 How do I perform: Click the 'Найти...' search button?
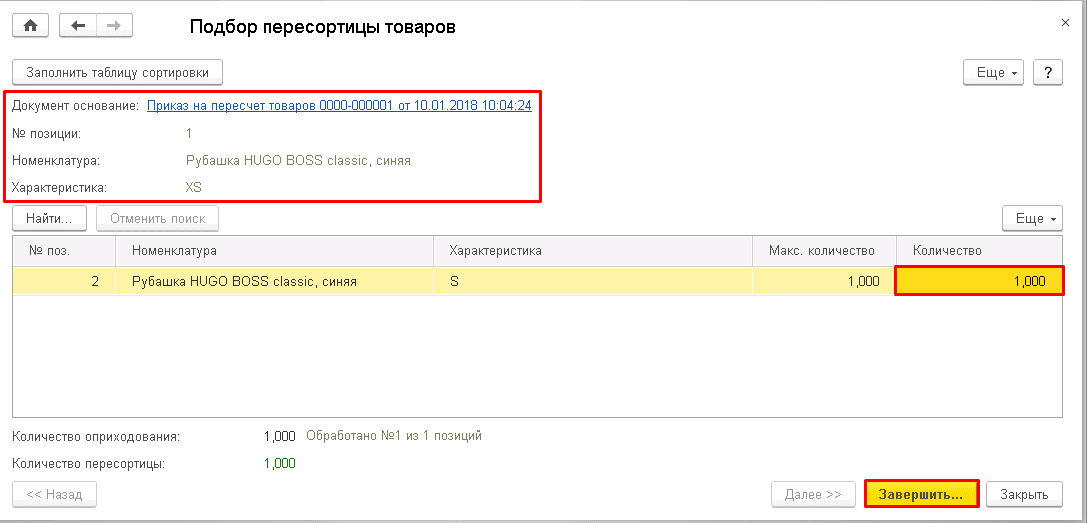50,219
